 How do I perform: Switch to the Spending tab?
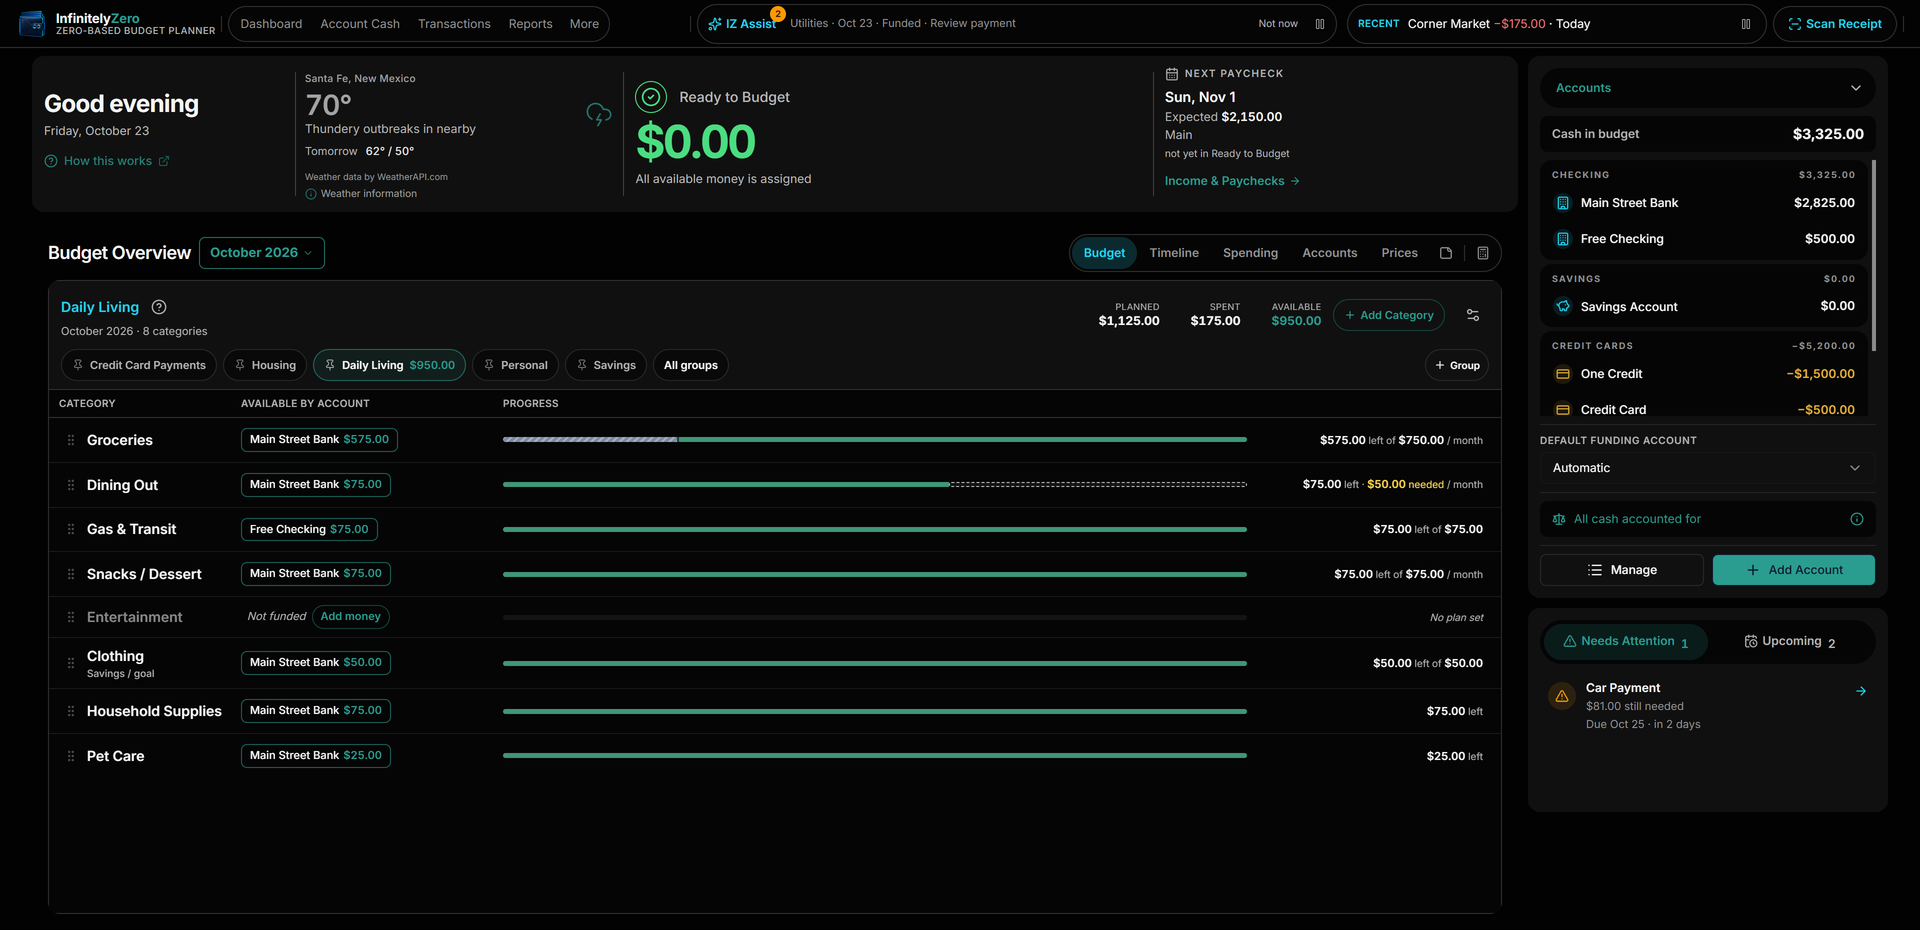point(1250,253)
